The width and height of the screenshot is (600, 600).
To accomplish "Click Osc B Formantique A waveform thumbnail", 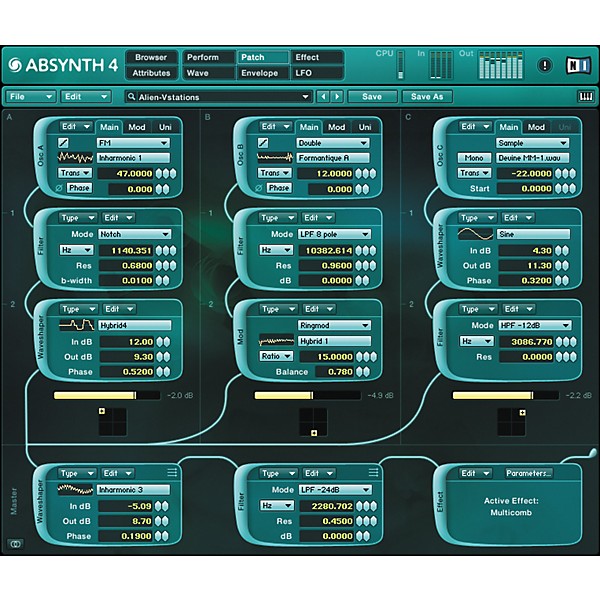I will [x=275, y=158].
